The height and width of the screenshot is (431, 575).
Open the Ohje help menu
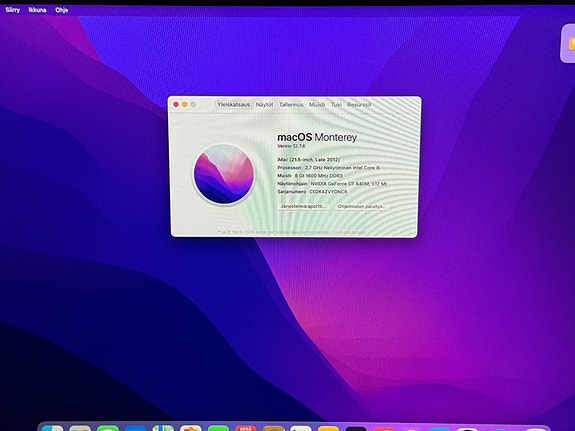click(x=62, y=10)
